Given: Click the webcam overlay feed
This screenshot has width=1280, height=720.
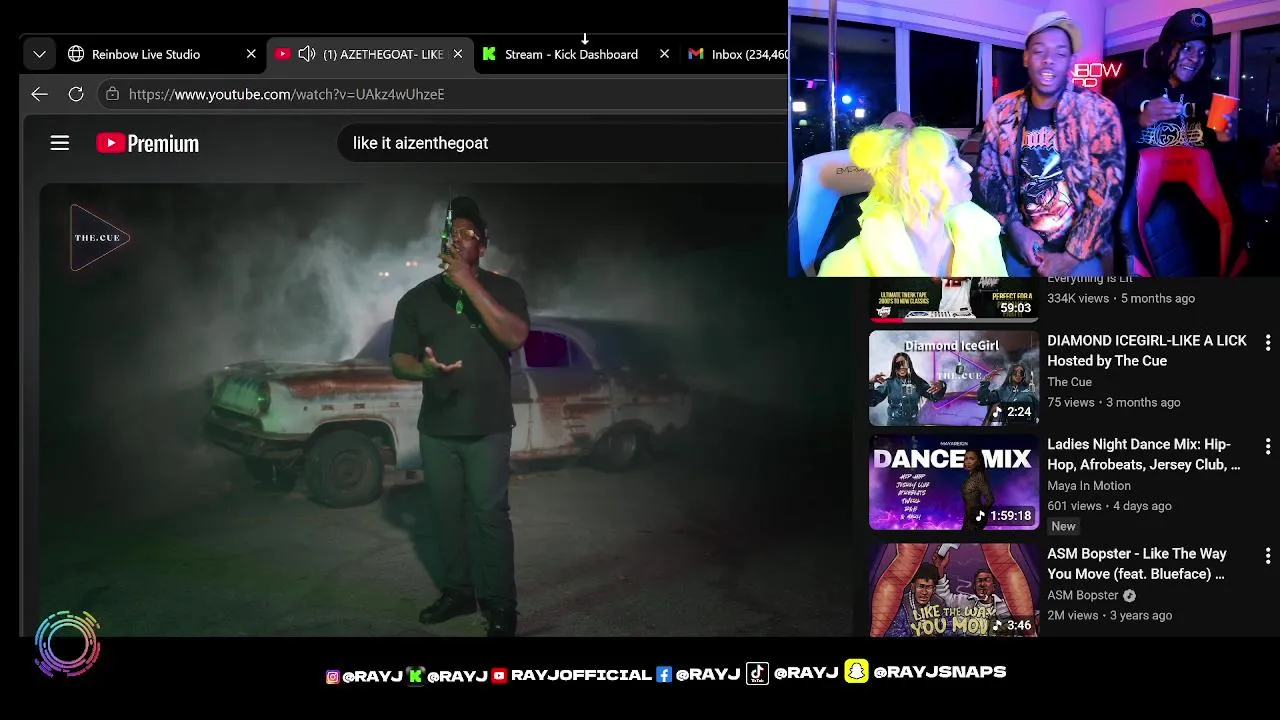Looking at the screenshot, I should (x=1034, y=138).
